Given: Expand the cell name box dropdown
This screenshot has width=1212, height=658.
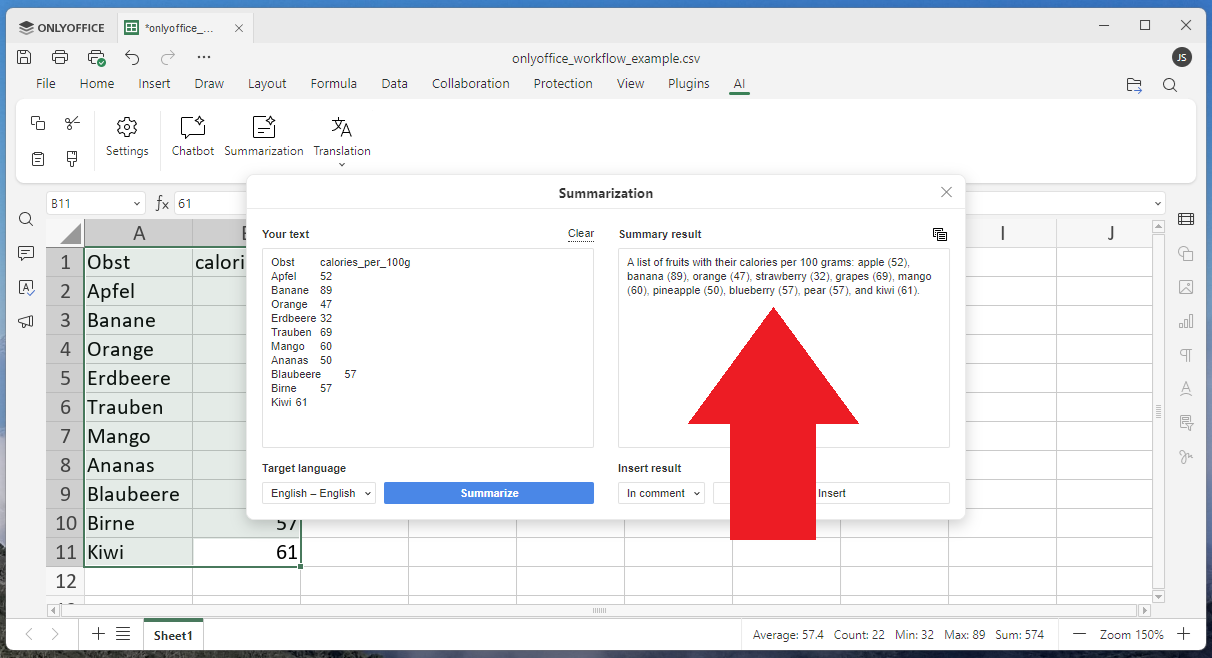Looking at the screenshot, I should pyautogui.click(x=137, y=204).
